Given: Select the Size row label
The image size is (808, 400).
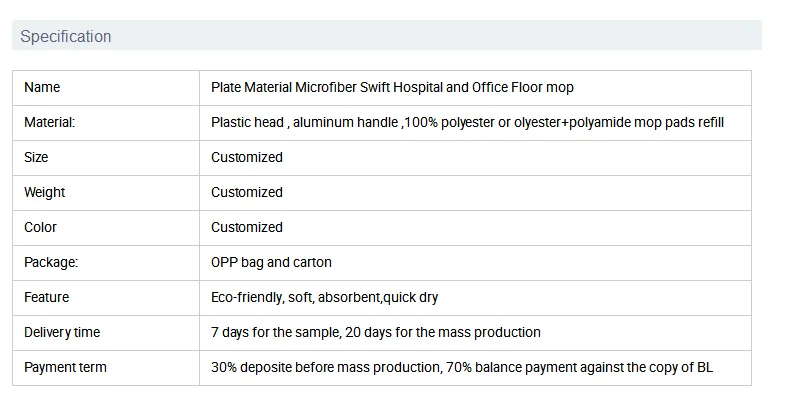Looking at the screenshot, I should [36, 157].
